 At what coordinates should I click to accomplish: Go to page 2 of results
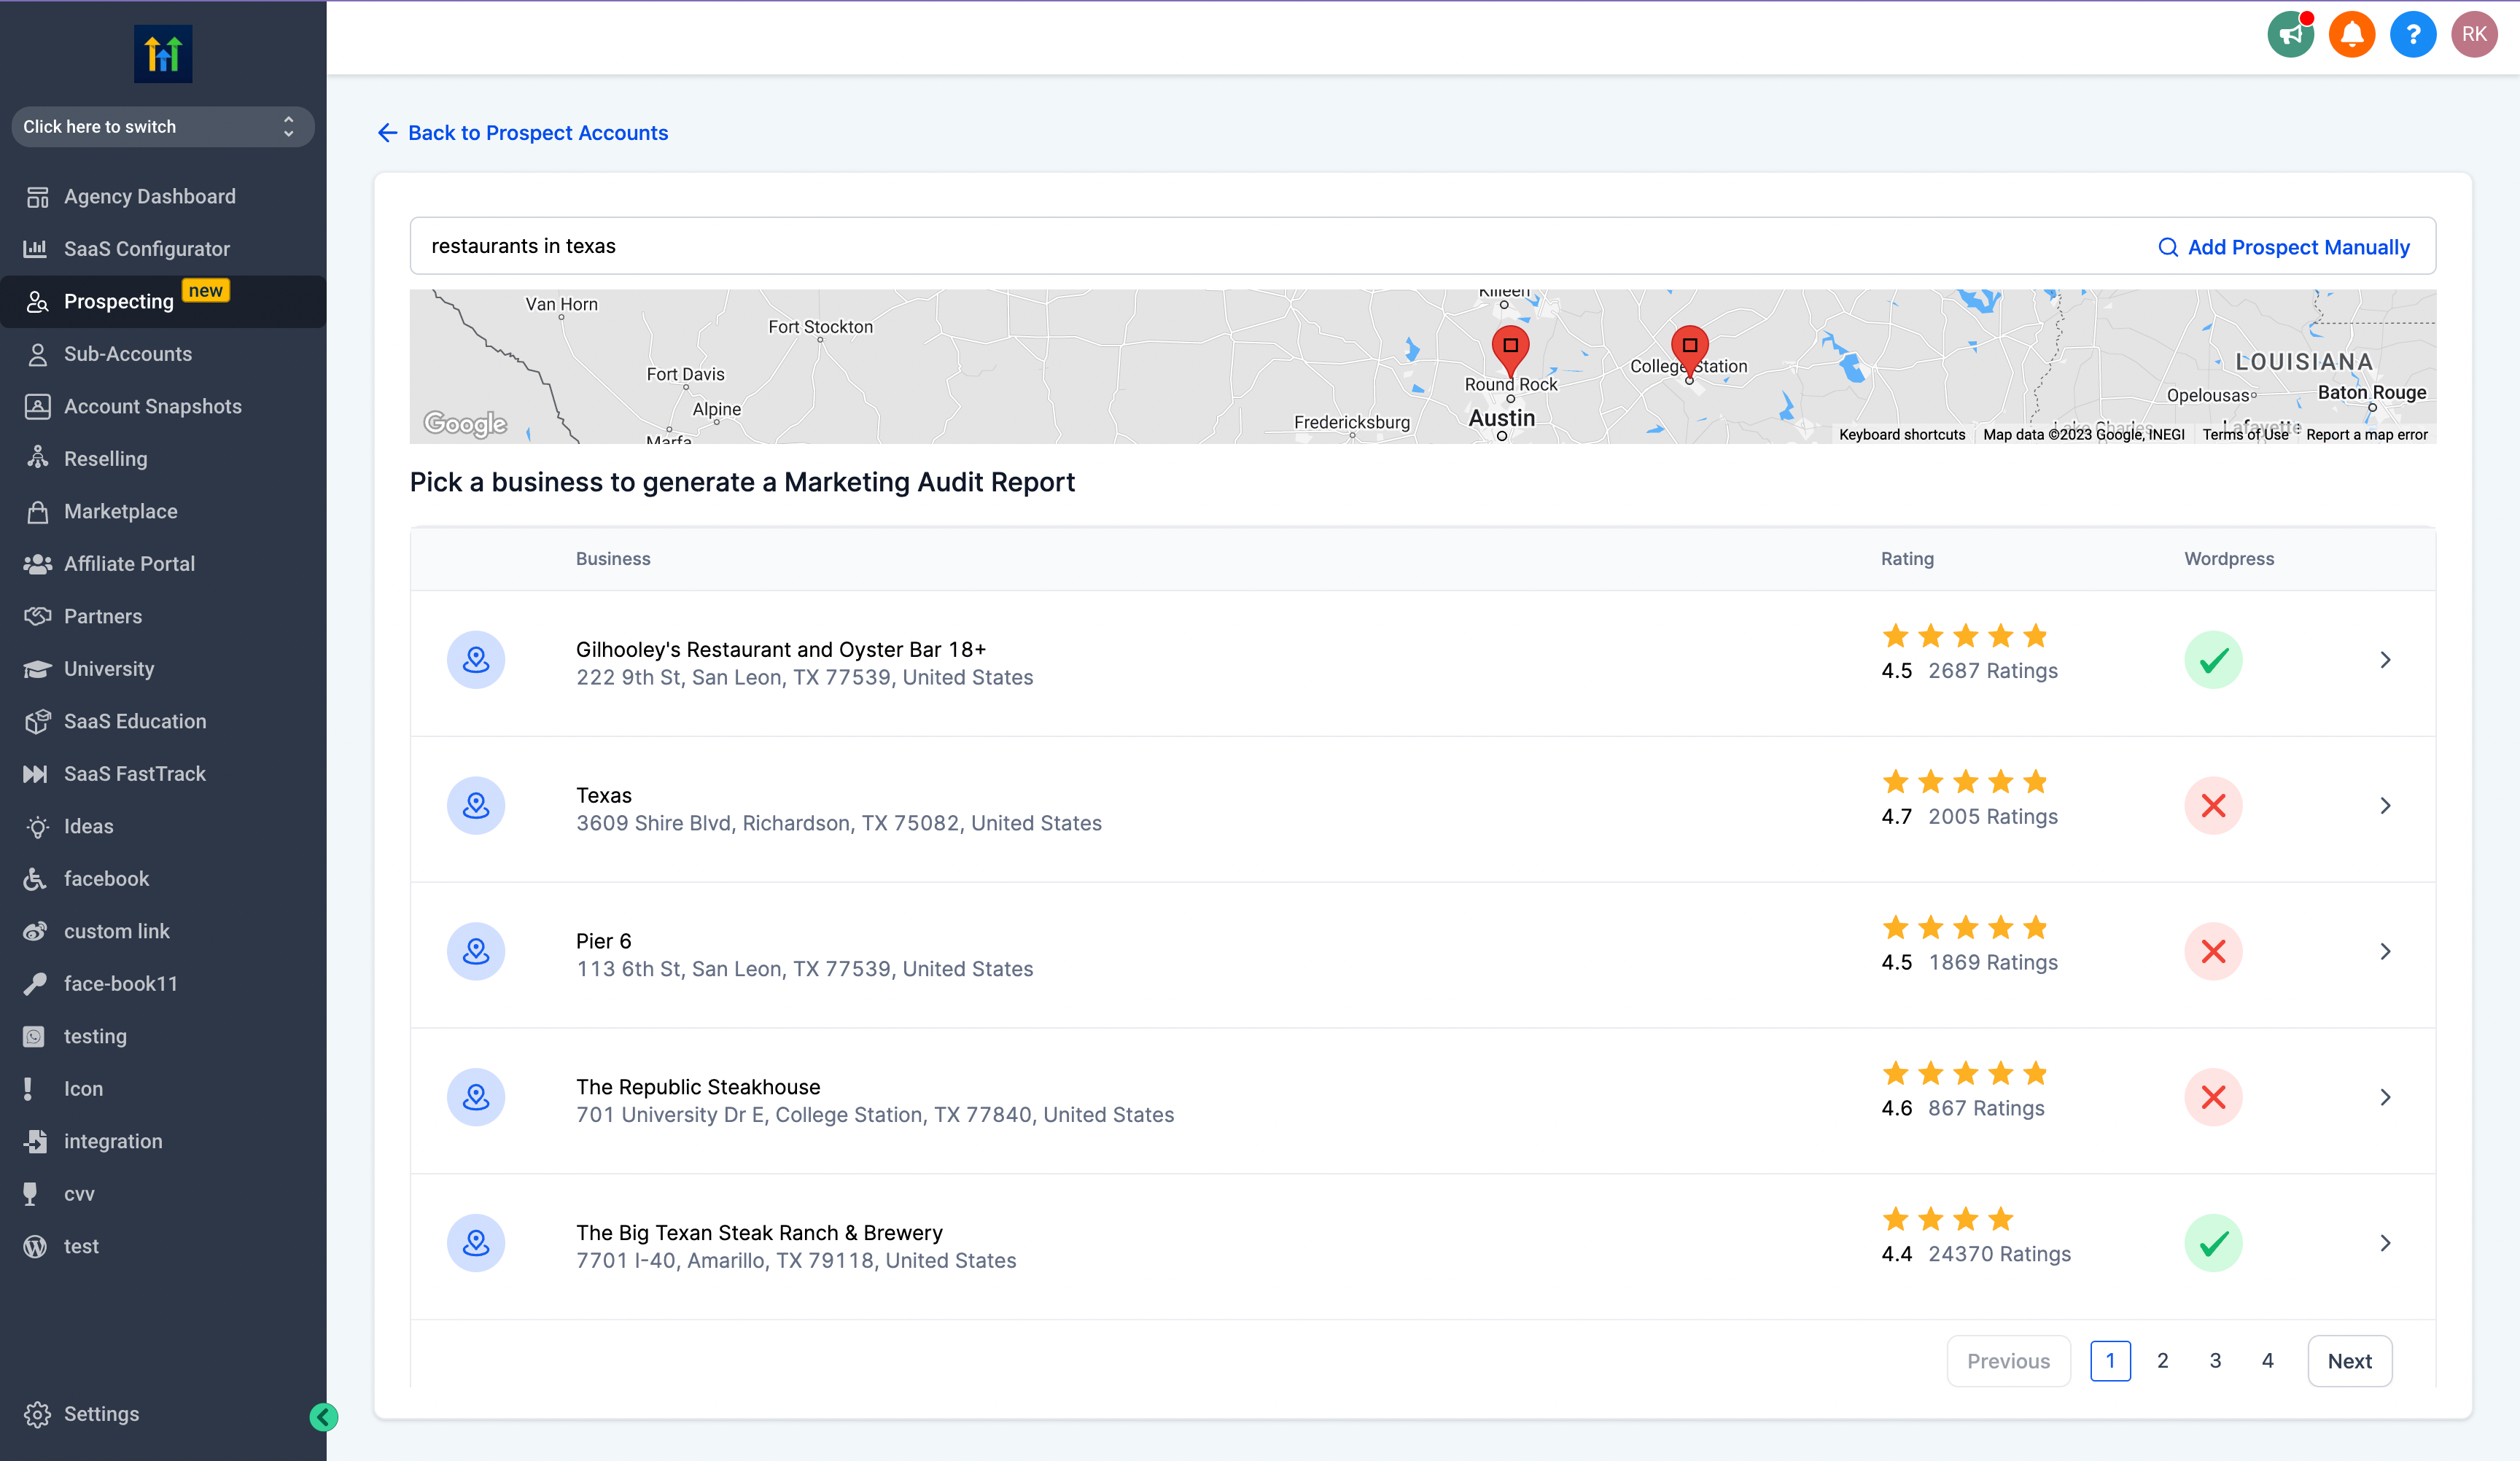[x=2162, y=1361]
